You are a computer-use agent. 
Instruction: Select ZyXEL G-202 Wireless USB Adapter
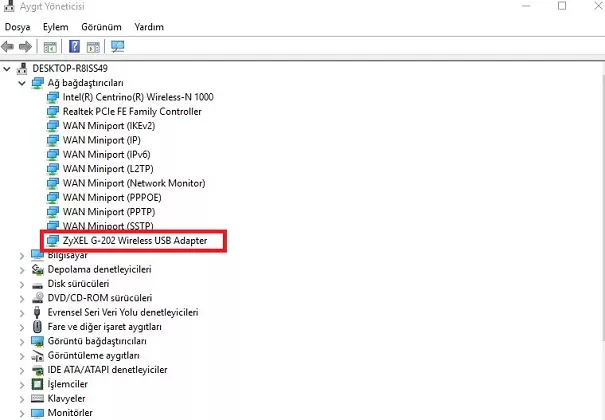[x=135, y=241]
